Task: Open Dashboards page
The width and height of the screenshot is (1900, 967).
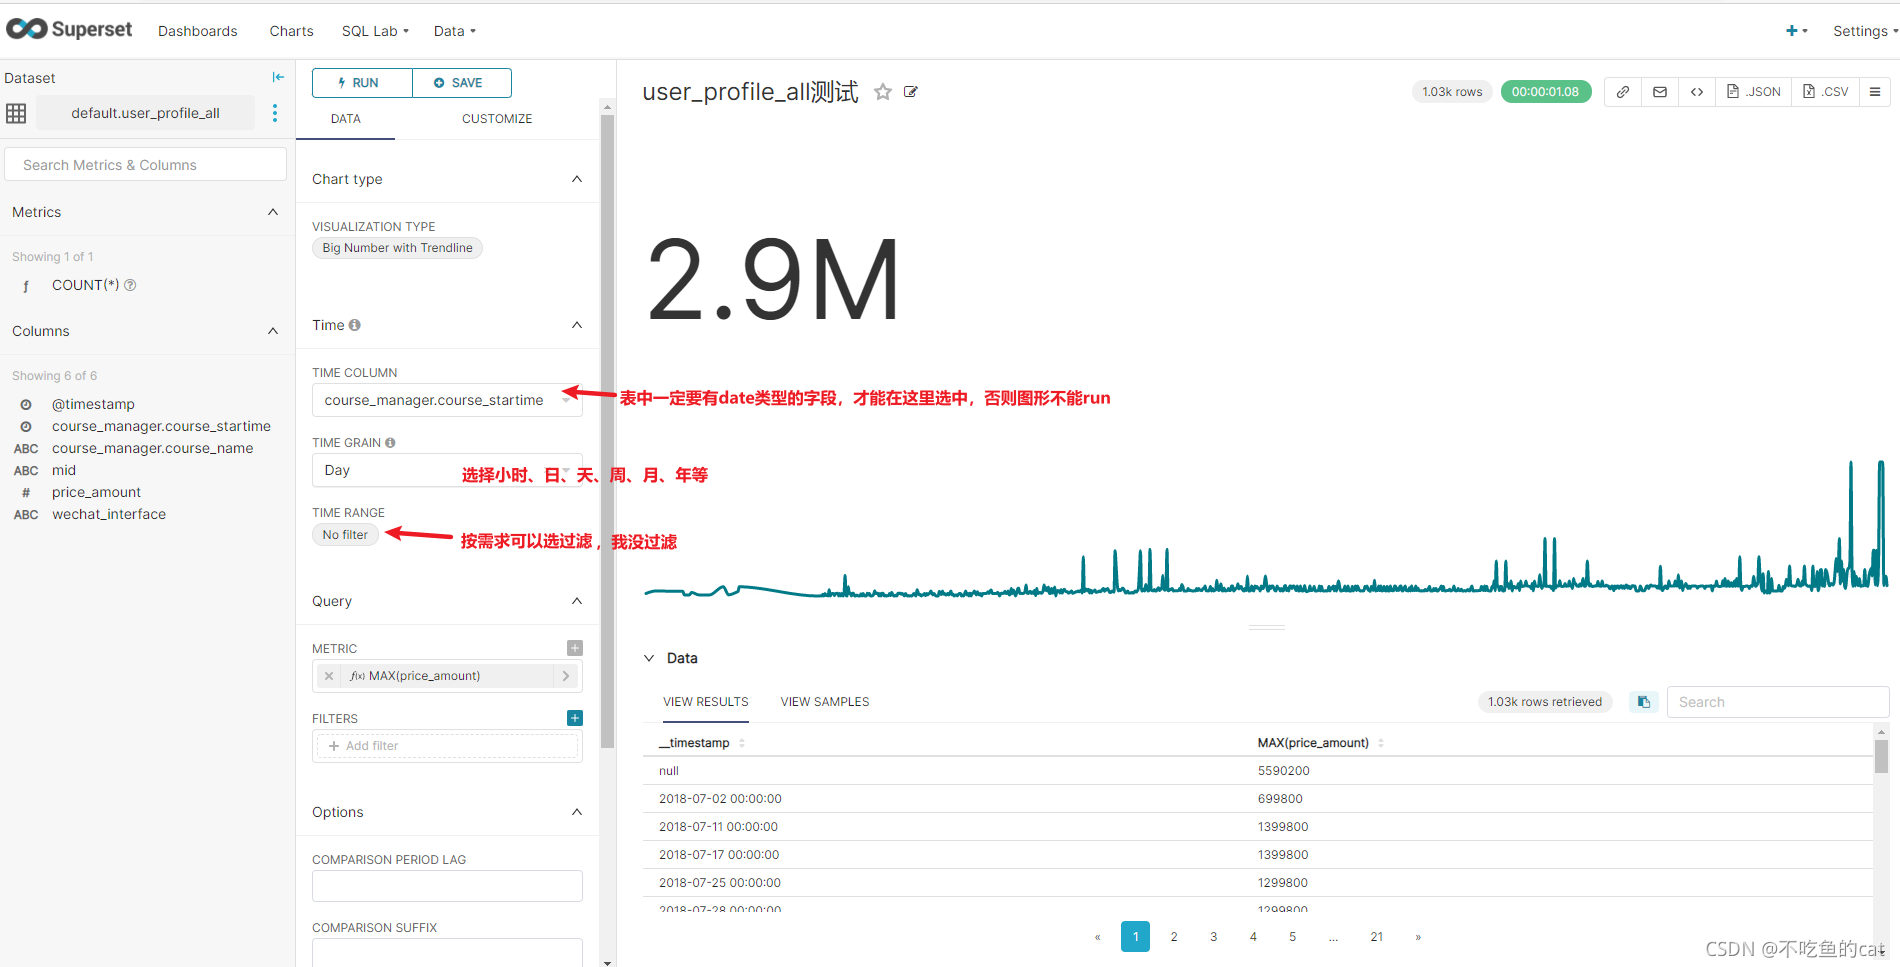Action: coord(198,31)
